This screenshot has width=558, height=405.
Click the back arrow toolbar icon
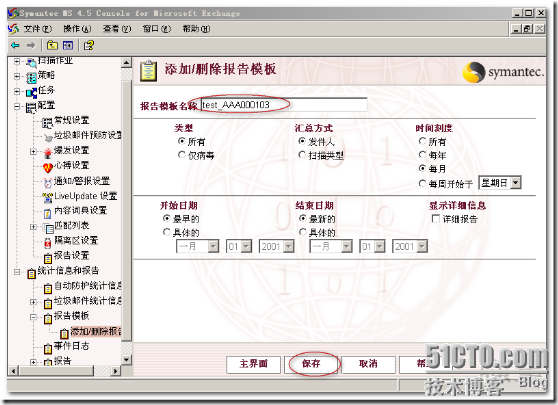[x=15, y=46]
